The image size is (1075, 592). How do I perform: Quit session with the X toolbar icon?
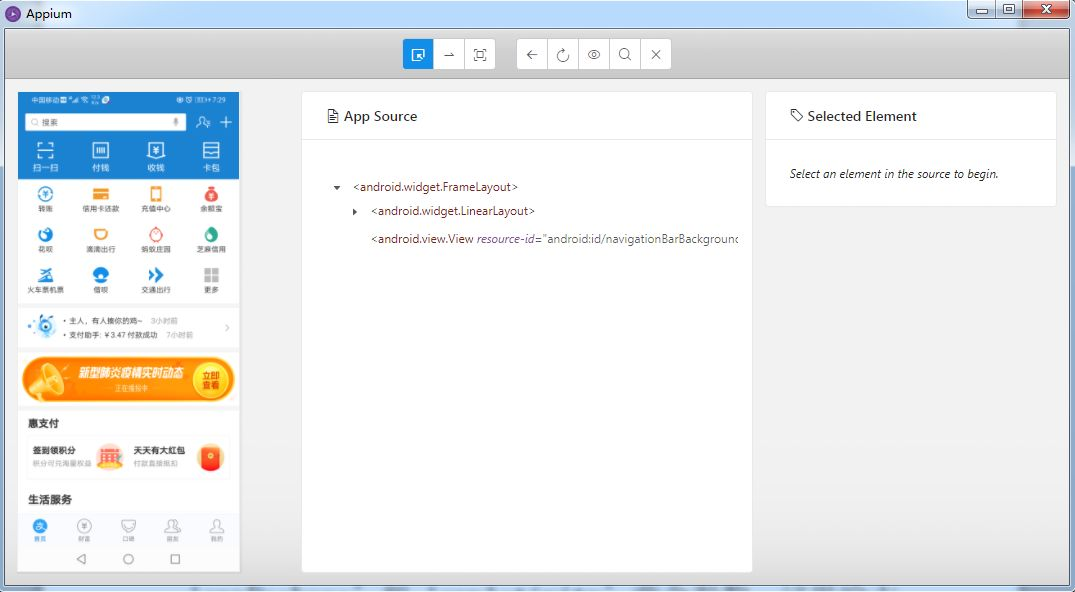click(x=656, y=55)
